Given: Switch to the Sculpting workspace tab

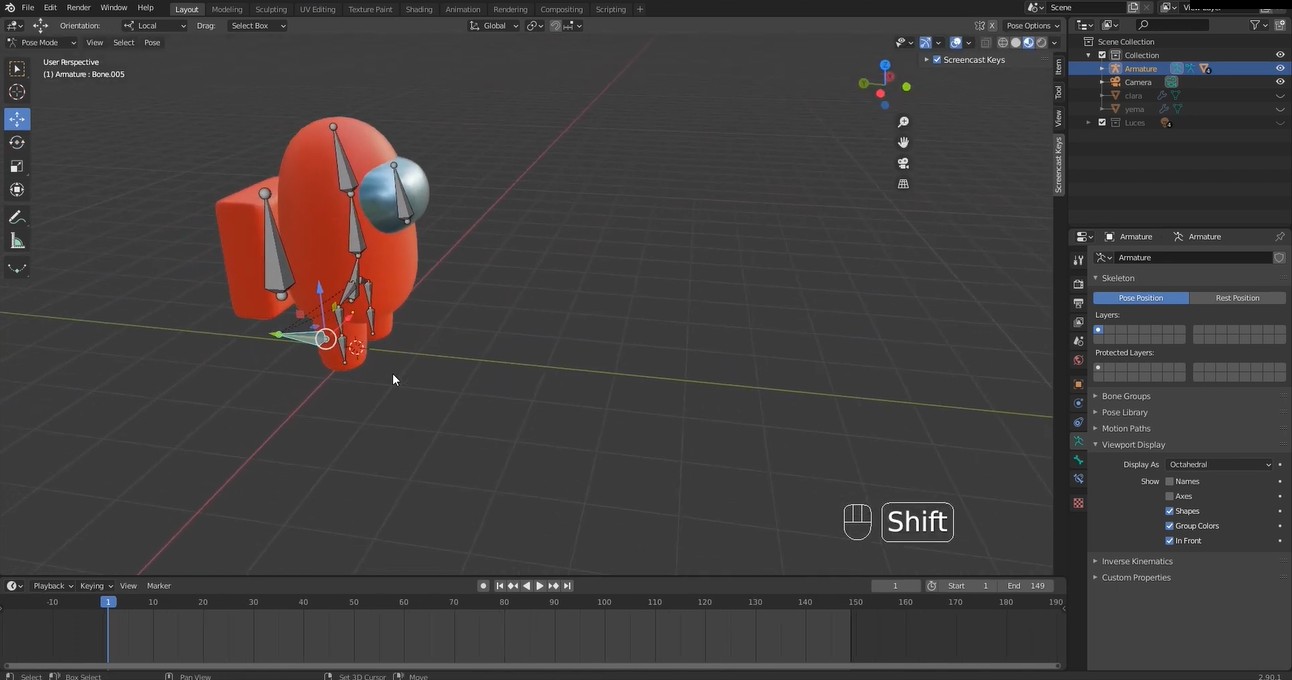Looking at the screenshot, I should pos(270,10).
